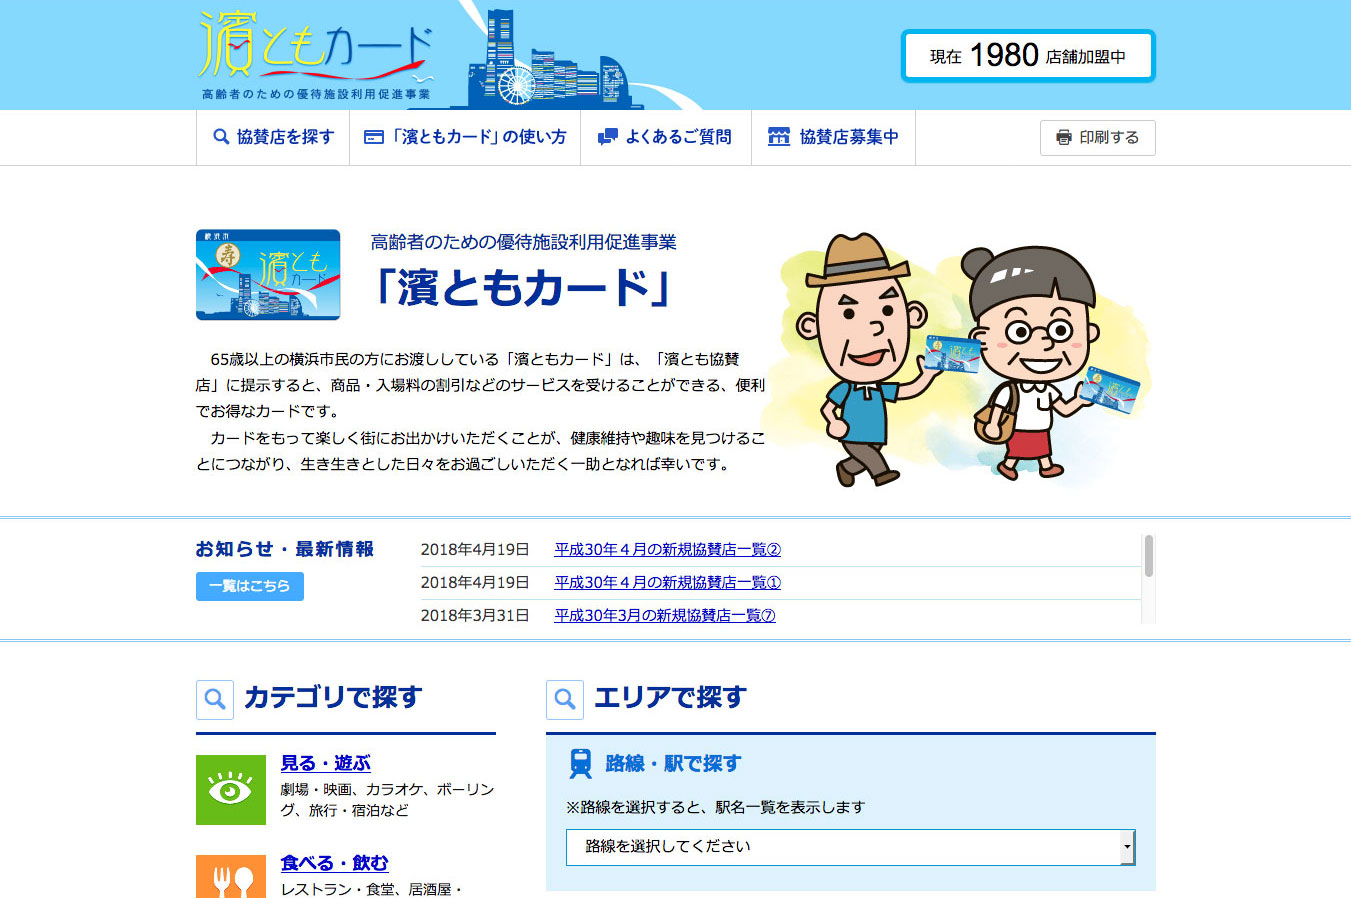Click the 現在 1980 店舗加盟中 counter box
1351x898 pixels.
pyautogui.click(x=1028, y=56)
